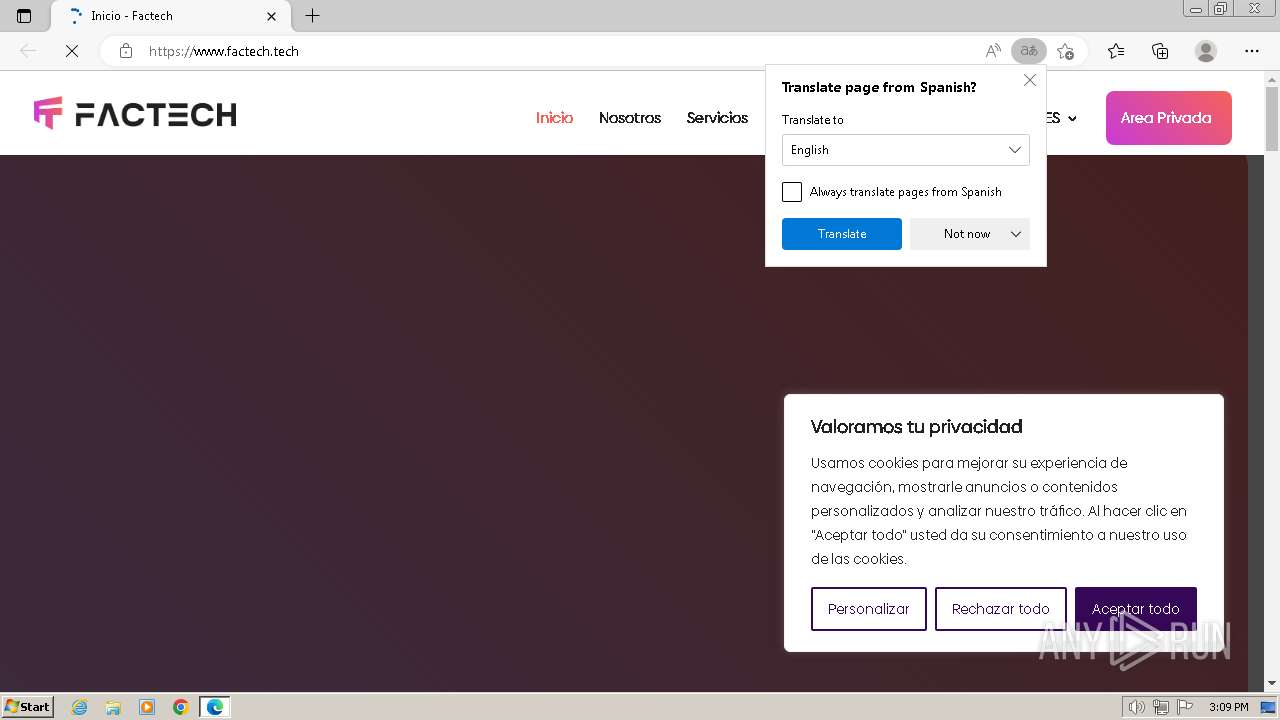Launch Internet Explorer from taskbar

[80, 707]
